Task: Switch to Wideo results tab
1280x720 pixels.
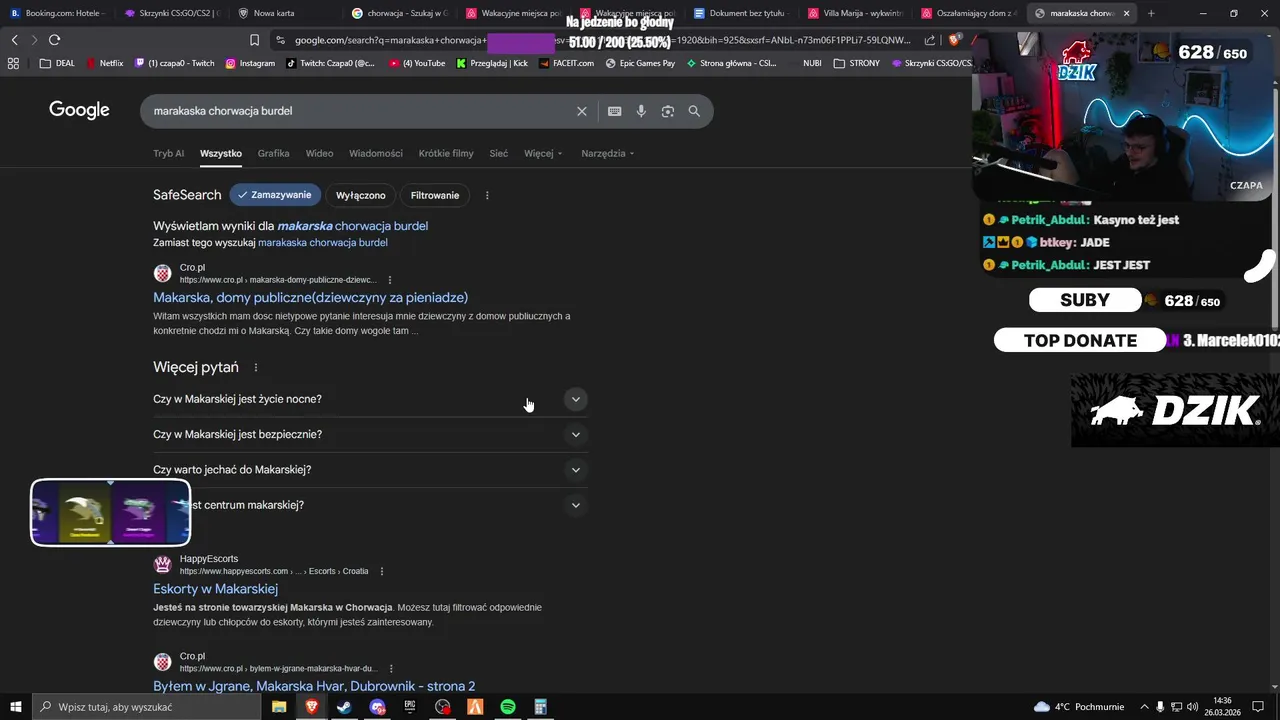Action: pyautogui.click(x=319, y=153)
